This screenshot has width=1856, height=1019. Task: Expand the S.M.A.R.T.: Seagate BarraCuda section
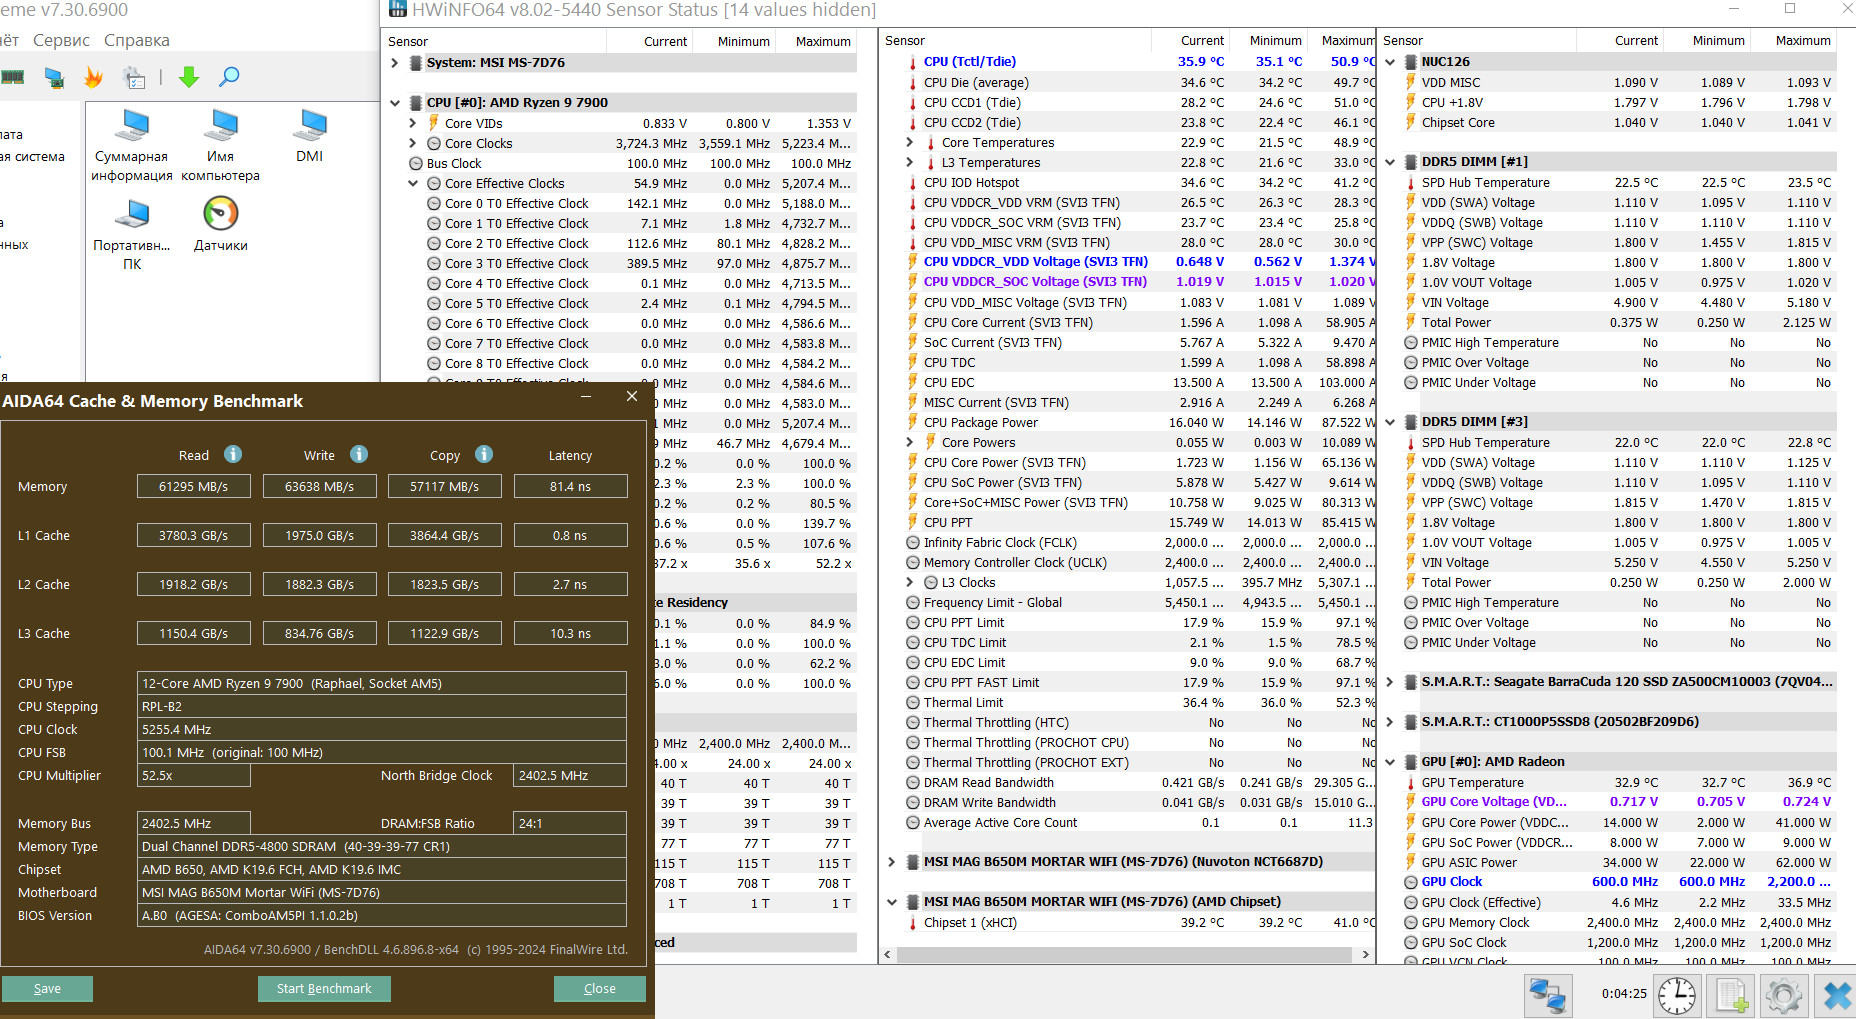1390,682
